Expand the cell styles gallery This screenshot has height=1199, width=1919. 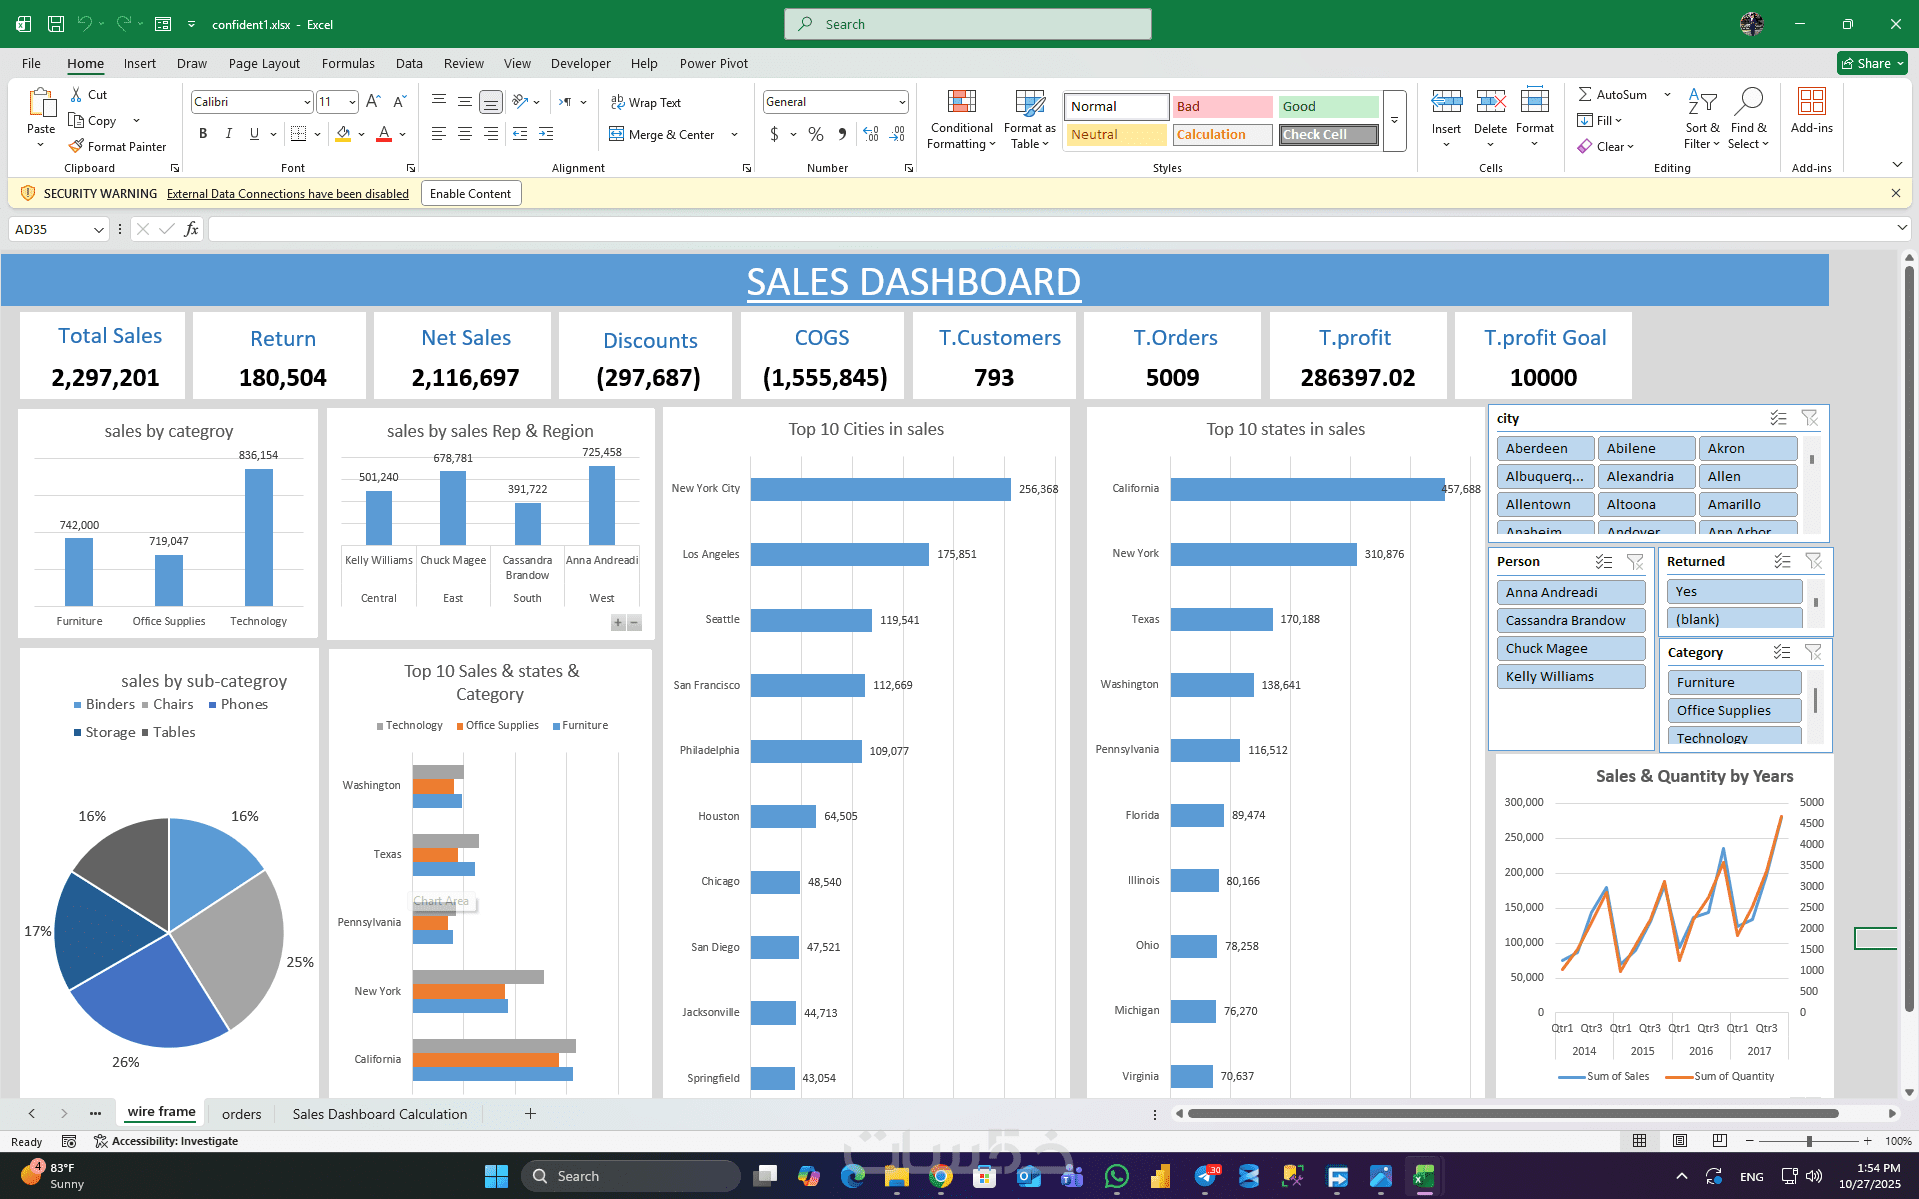click(x=1395, y=121)
